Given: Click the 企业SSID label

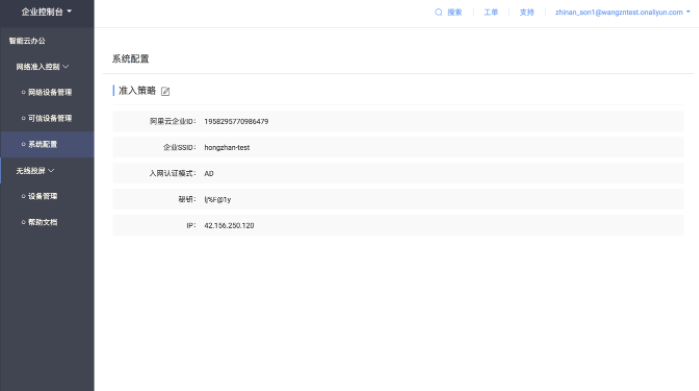Looking at the screenshot, I should tap(179, 148).
